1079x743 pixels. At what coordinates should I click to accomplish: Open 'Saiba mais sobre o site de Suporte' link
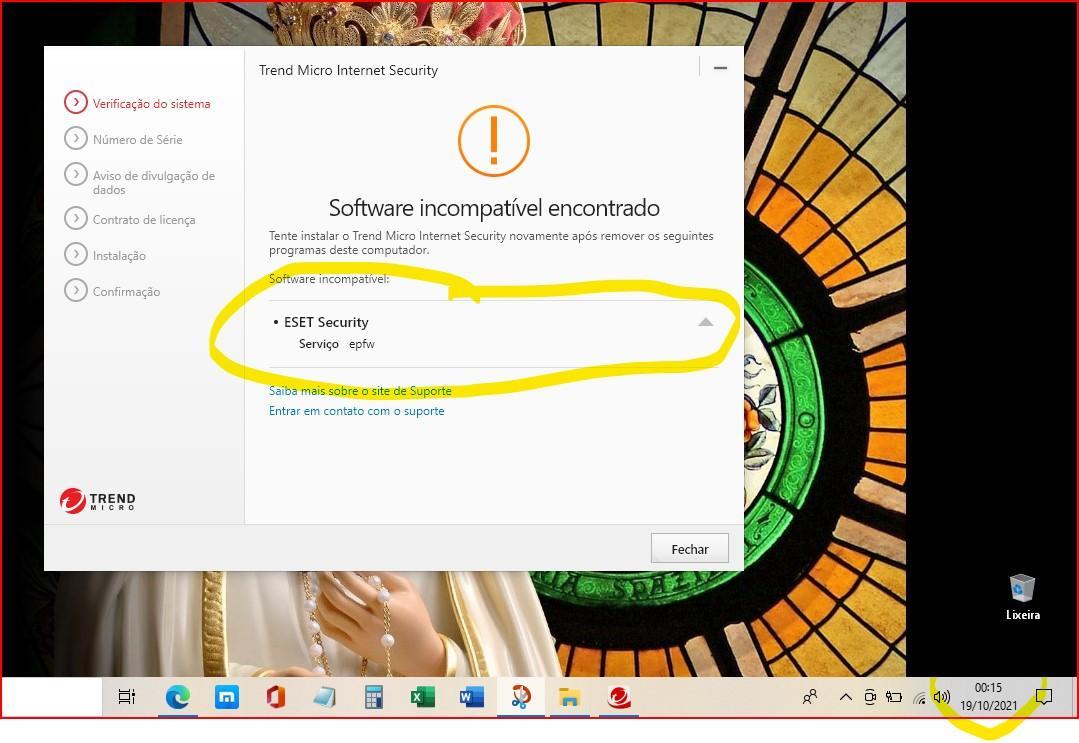point(360,391)
